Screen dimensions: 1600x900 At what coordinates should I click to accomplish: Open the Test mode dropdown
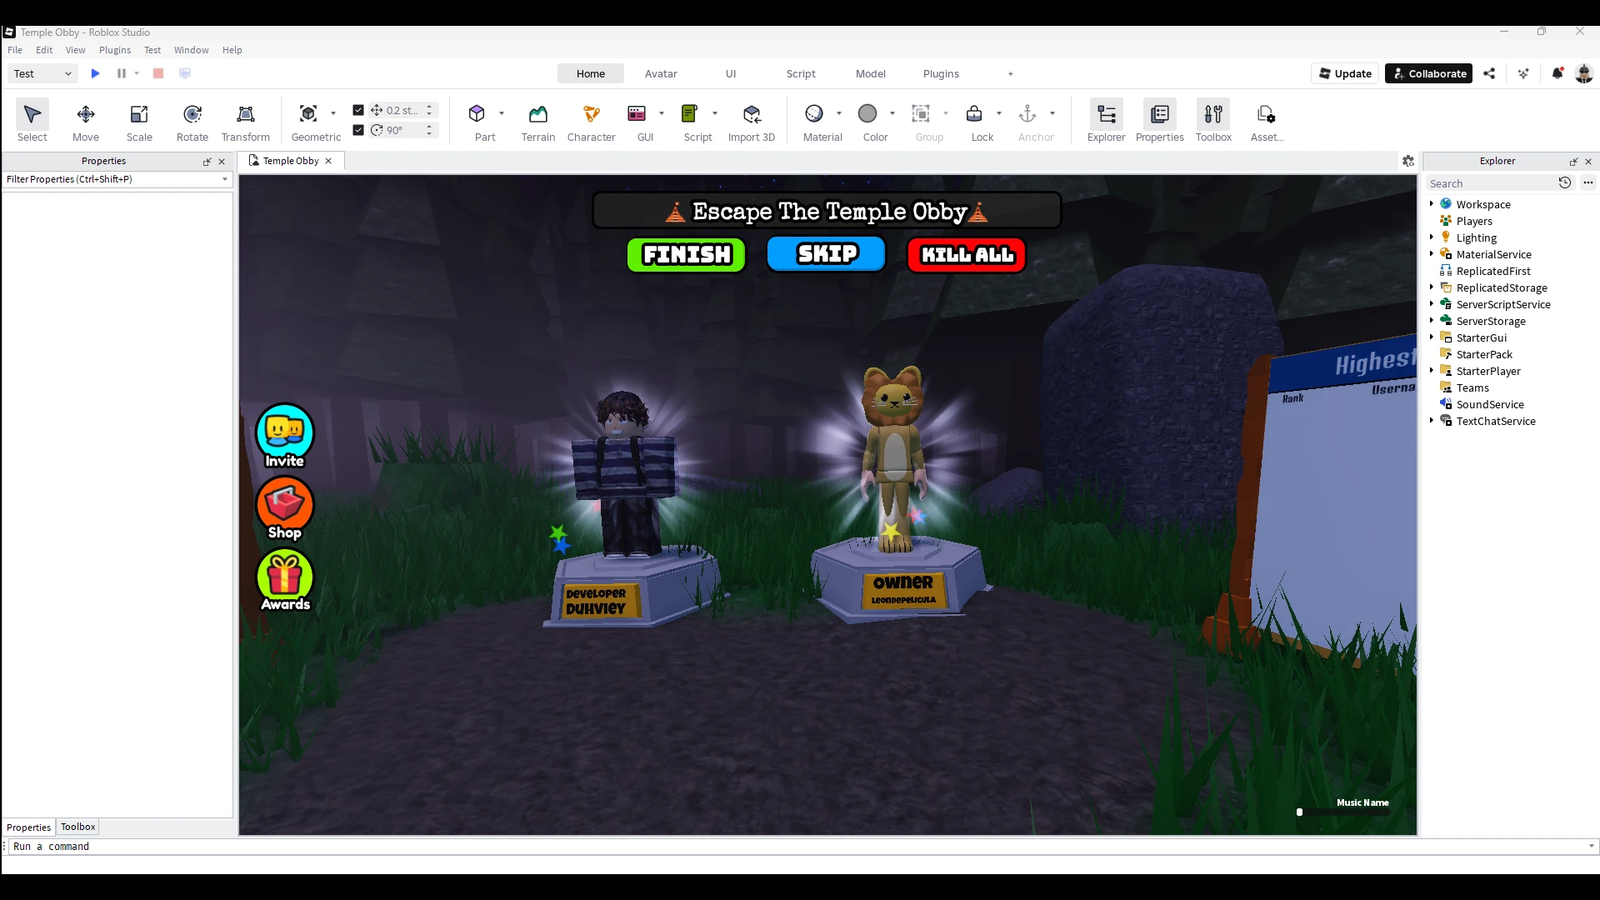pos(43,73)
